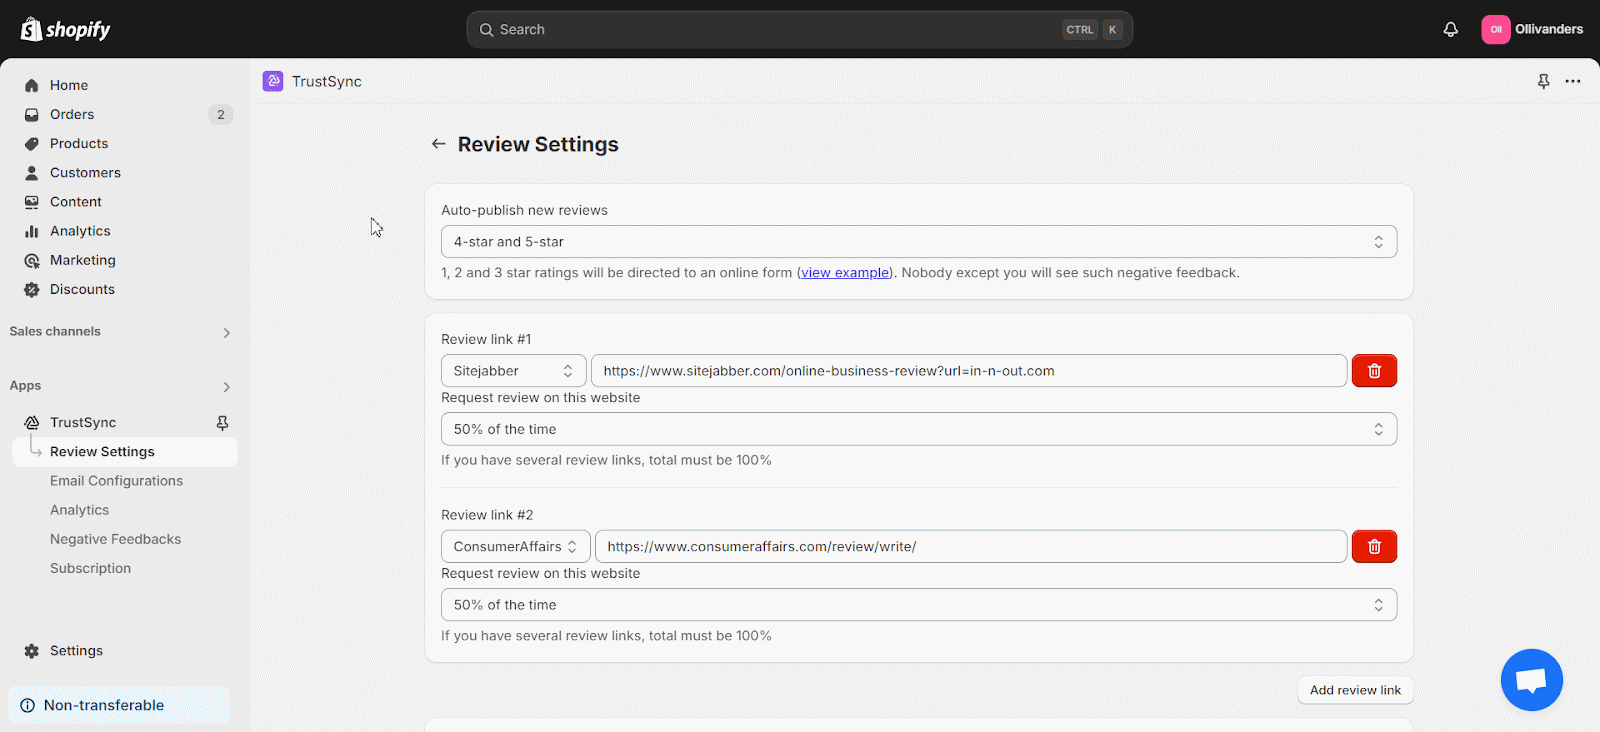Image resolution: width=1600 pixels, height=732 pixels.
Task: Click the pin icon in app header
Action: [x=1543, y=81]
